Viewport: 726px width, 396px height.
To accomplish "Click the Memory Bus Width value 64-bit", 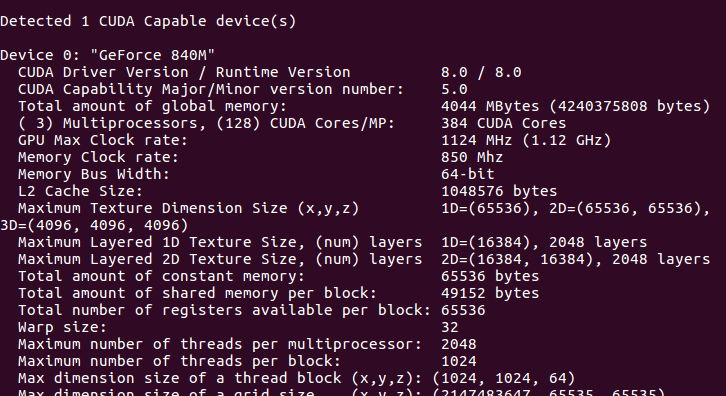I will tap(468, 174).
